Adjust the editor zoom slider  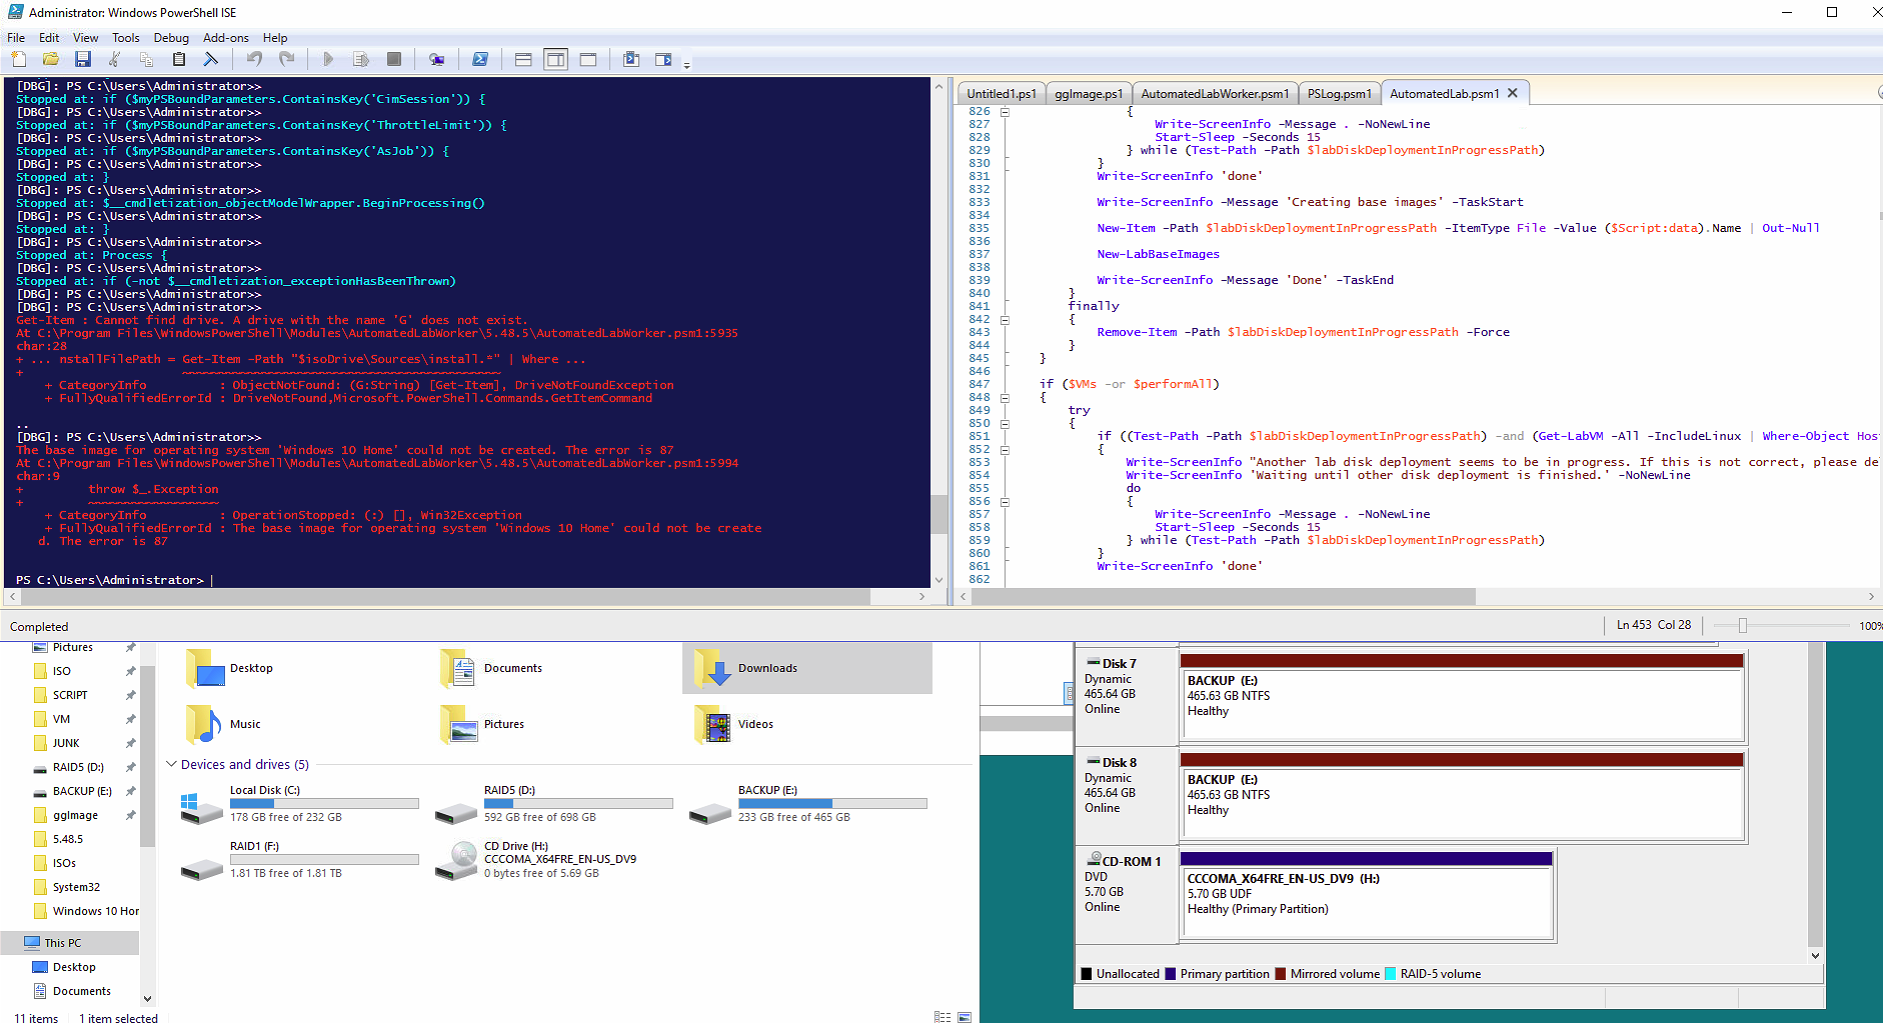(1743, 624)
